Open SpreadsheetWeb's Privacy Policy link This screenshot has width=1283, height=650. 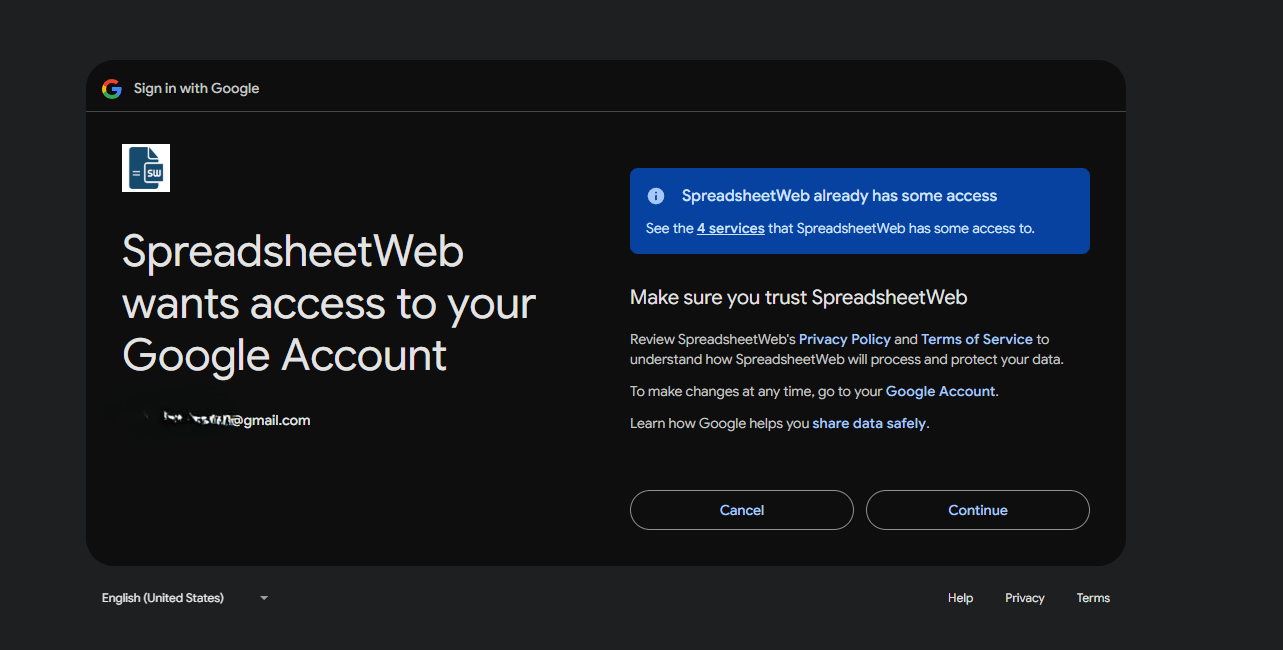point(845,339)
